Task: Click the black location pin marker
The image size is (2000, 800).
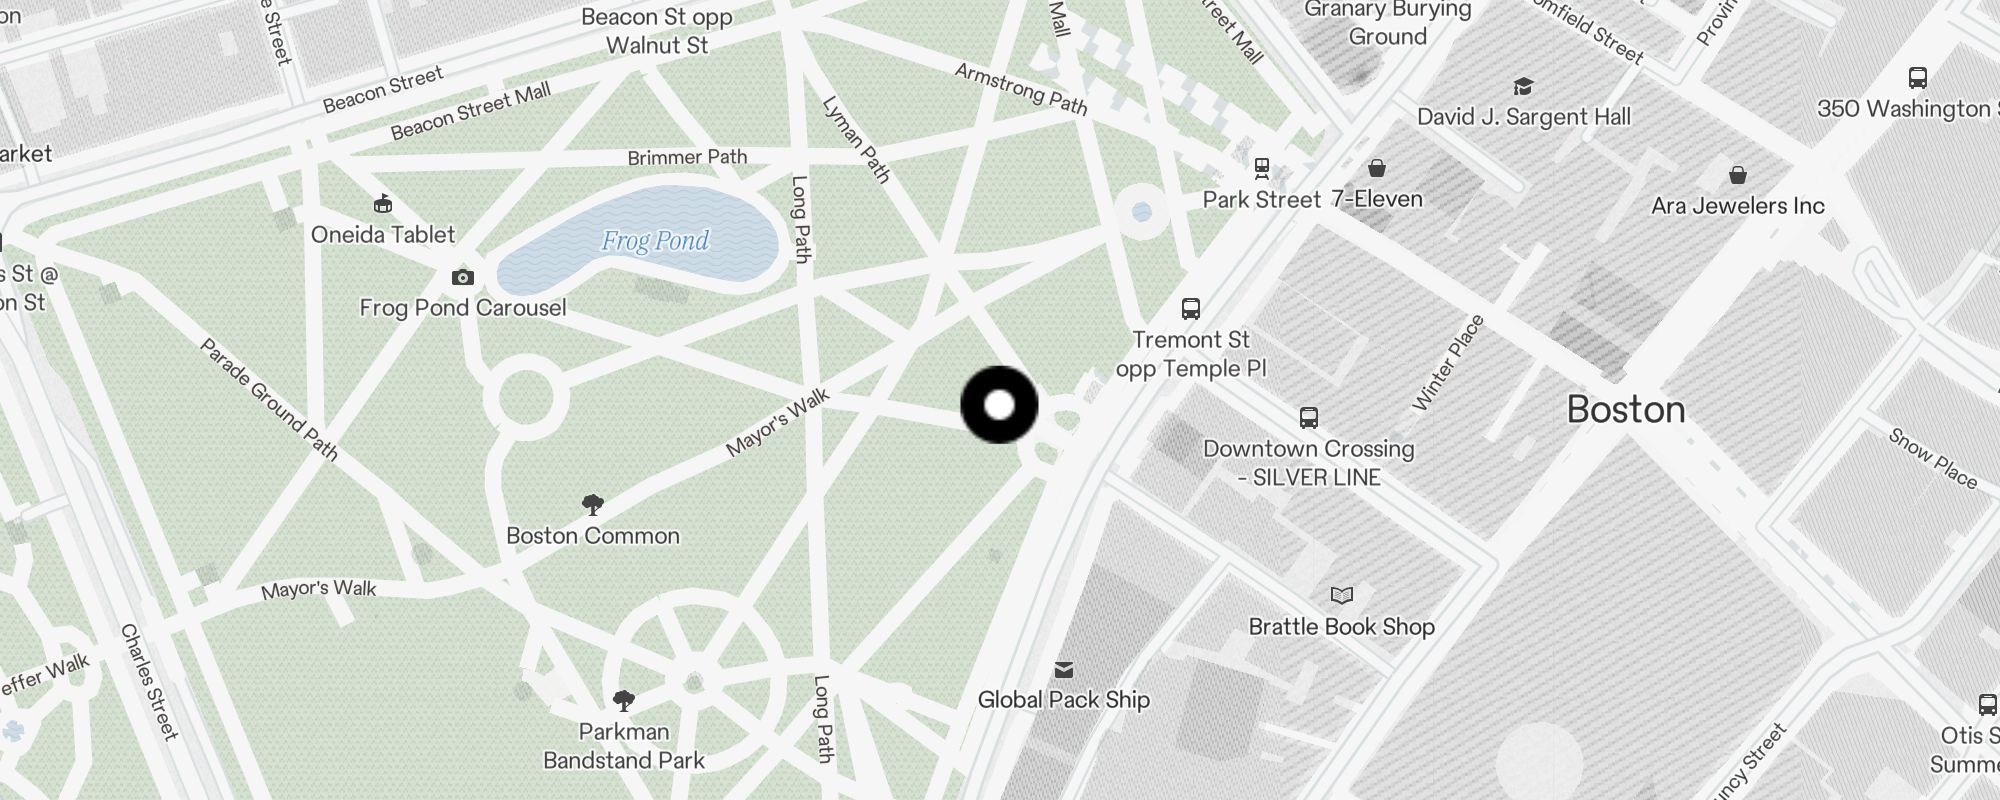Action: pyautogui.click(x=999, y=405)
